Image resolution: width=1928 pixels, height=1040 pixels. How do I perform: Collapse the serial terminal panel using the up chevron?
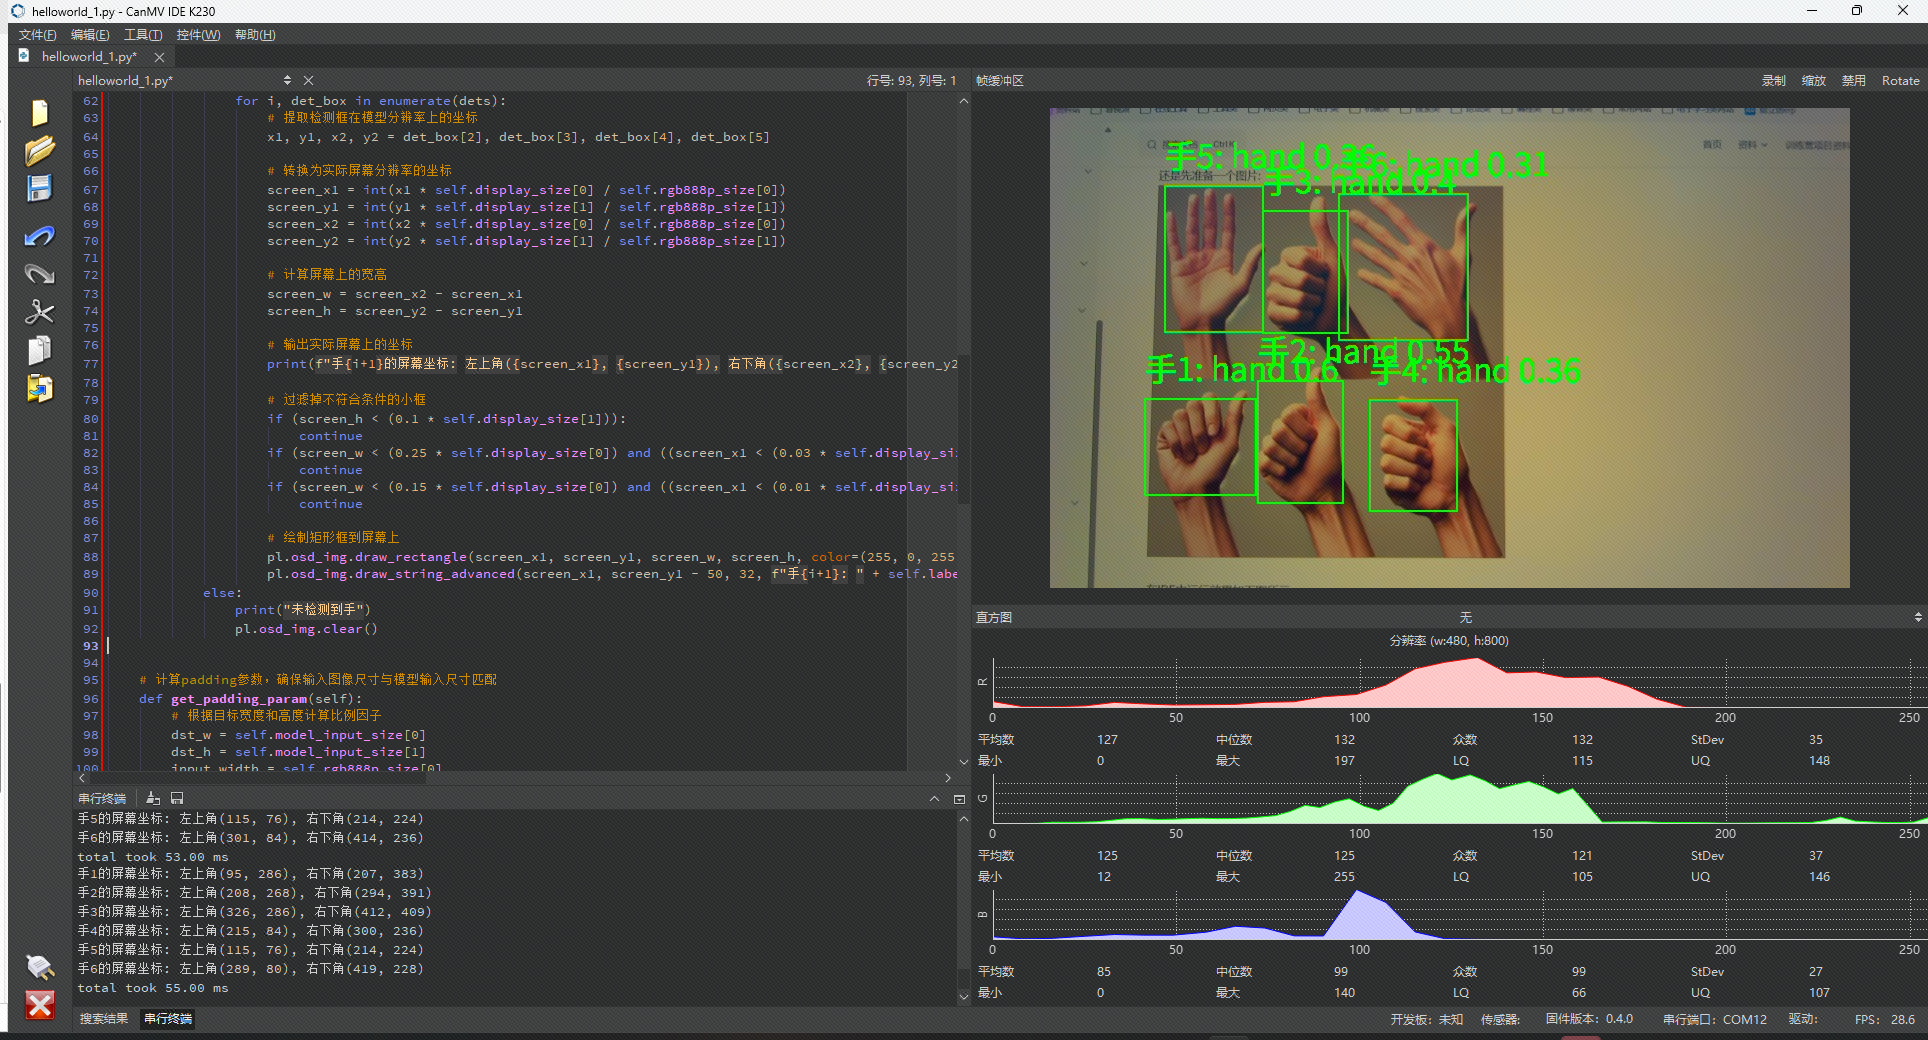(x=934, y=799)
